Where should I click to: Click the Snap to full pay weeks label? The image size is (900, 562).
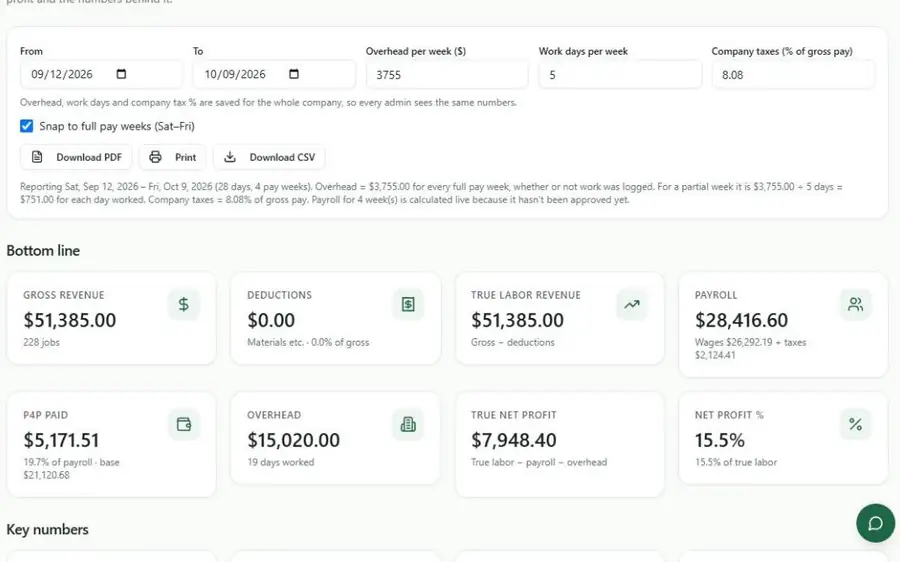(x=117, y=126)
